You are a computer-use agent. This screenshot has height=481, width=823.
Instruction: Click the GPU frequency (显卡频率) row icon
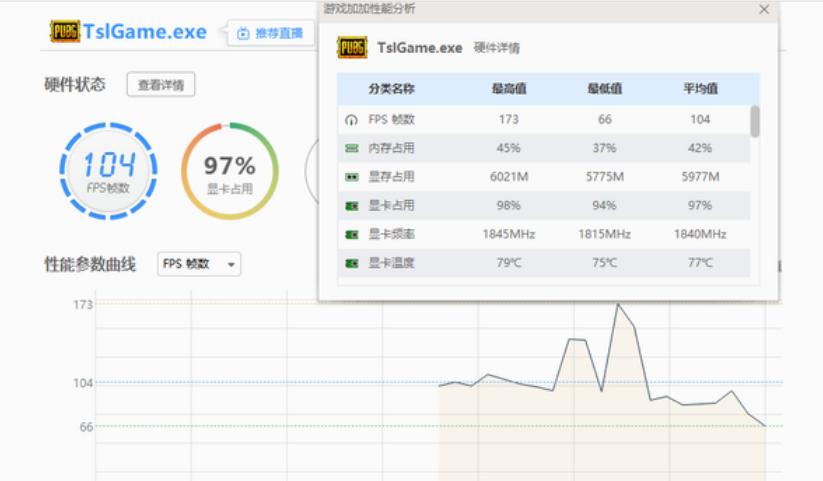(x=351, y=234)
